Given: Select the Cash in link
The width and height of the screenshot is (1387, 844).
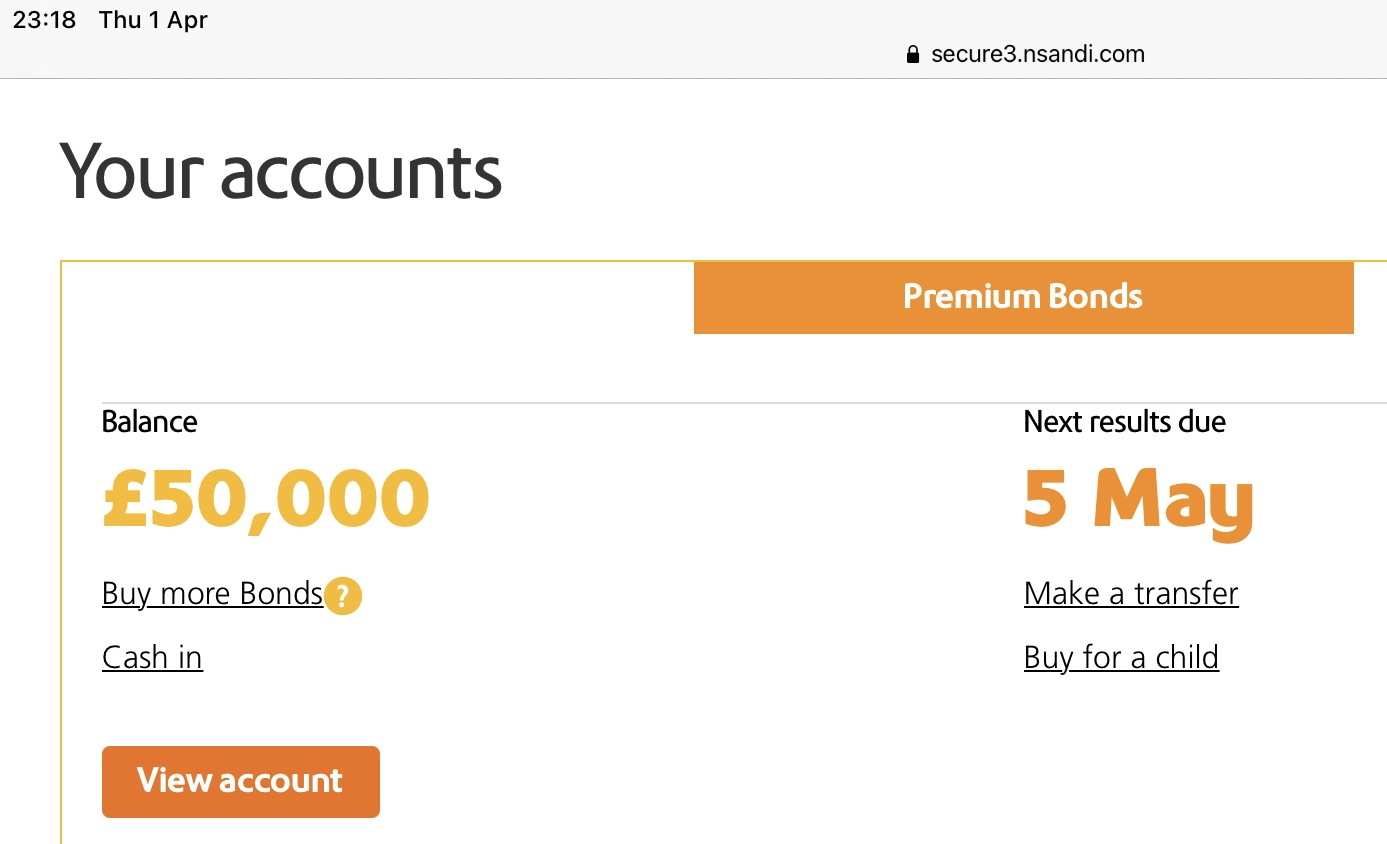Looking at the screenshot, I should 152,658.
